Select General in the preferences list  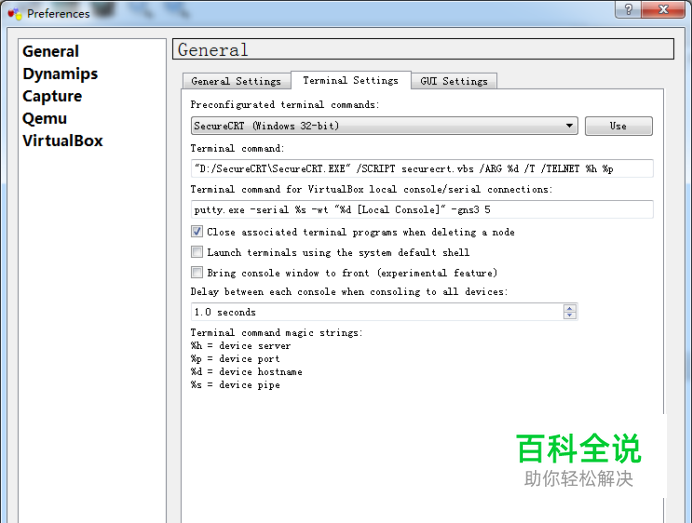coord(51,51)
